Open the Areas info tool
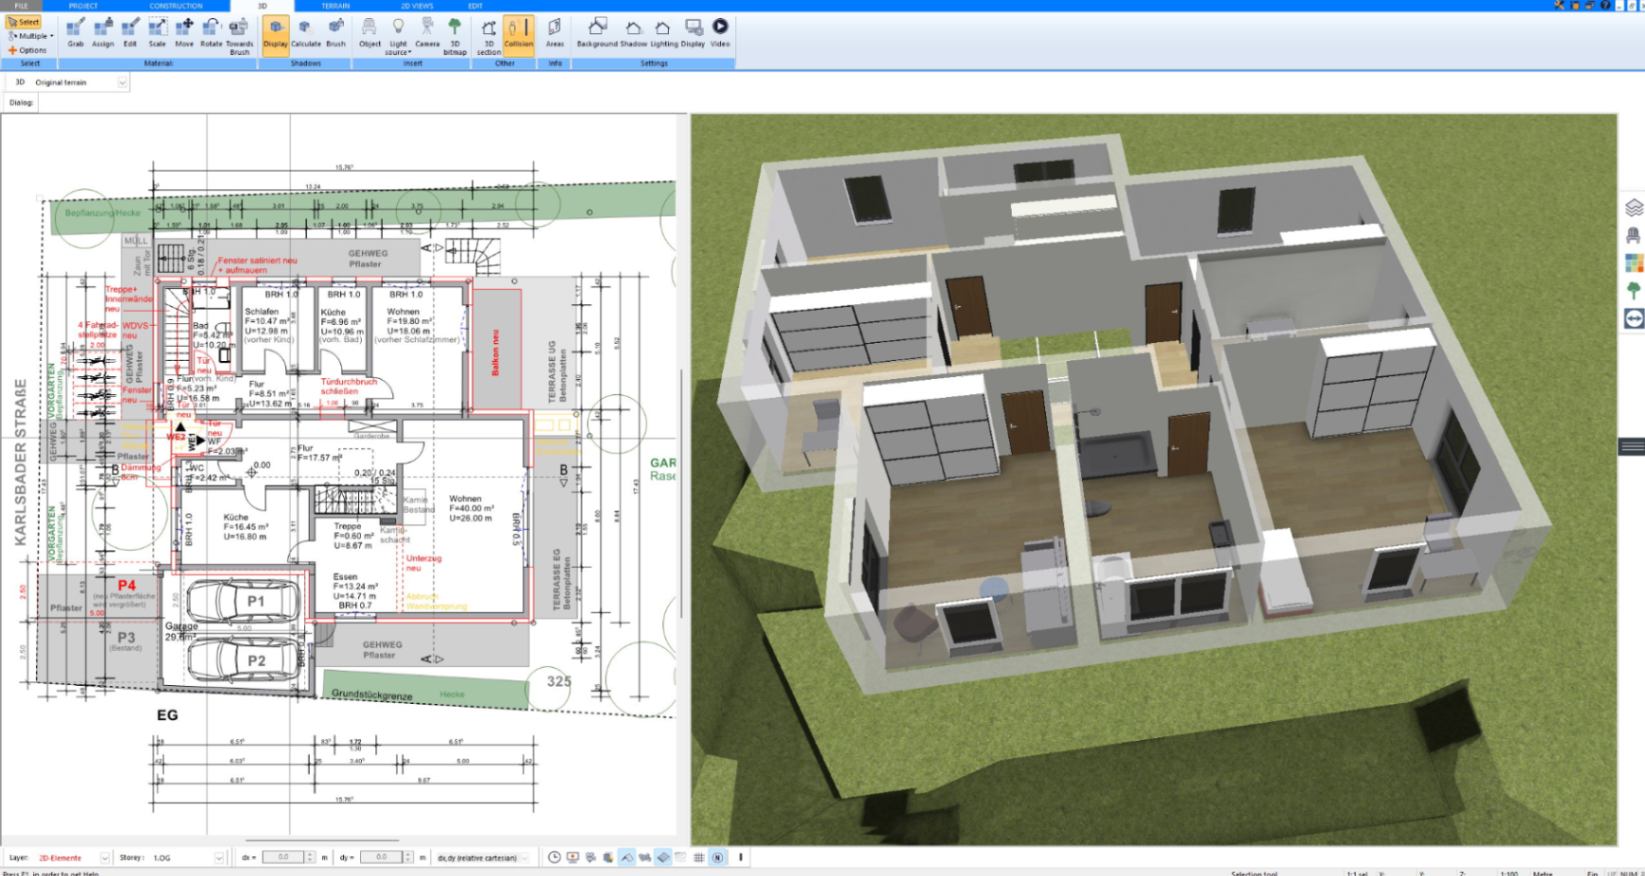Image resolution: width=1645 pixels, height=876 pixels. 555,33
